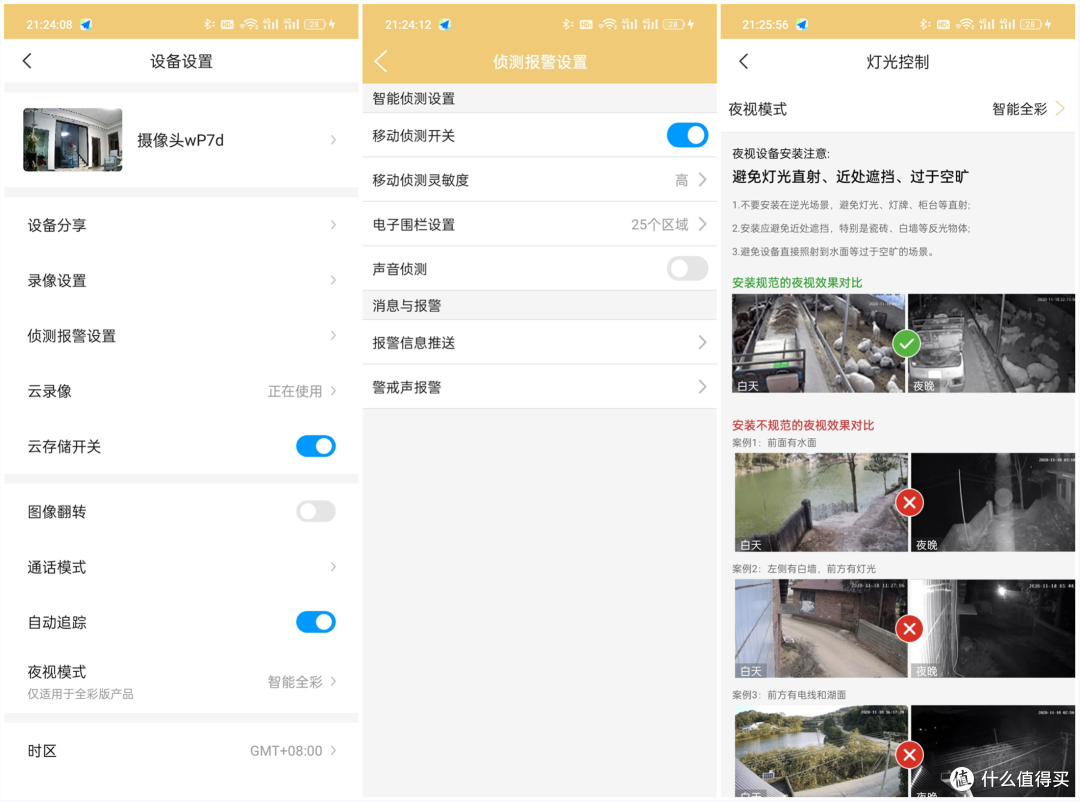Tap 仅适用于全彩版产品 subtitle

(x=81, y=695)
